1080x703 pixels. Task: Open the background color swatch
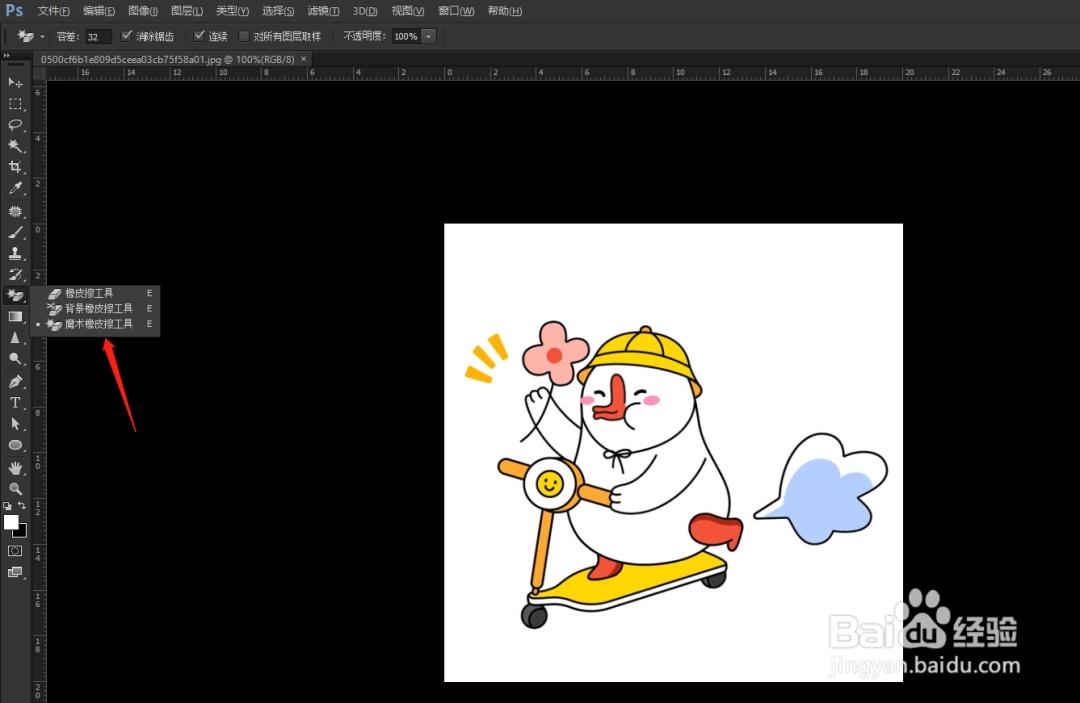click(23, 532)
